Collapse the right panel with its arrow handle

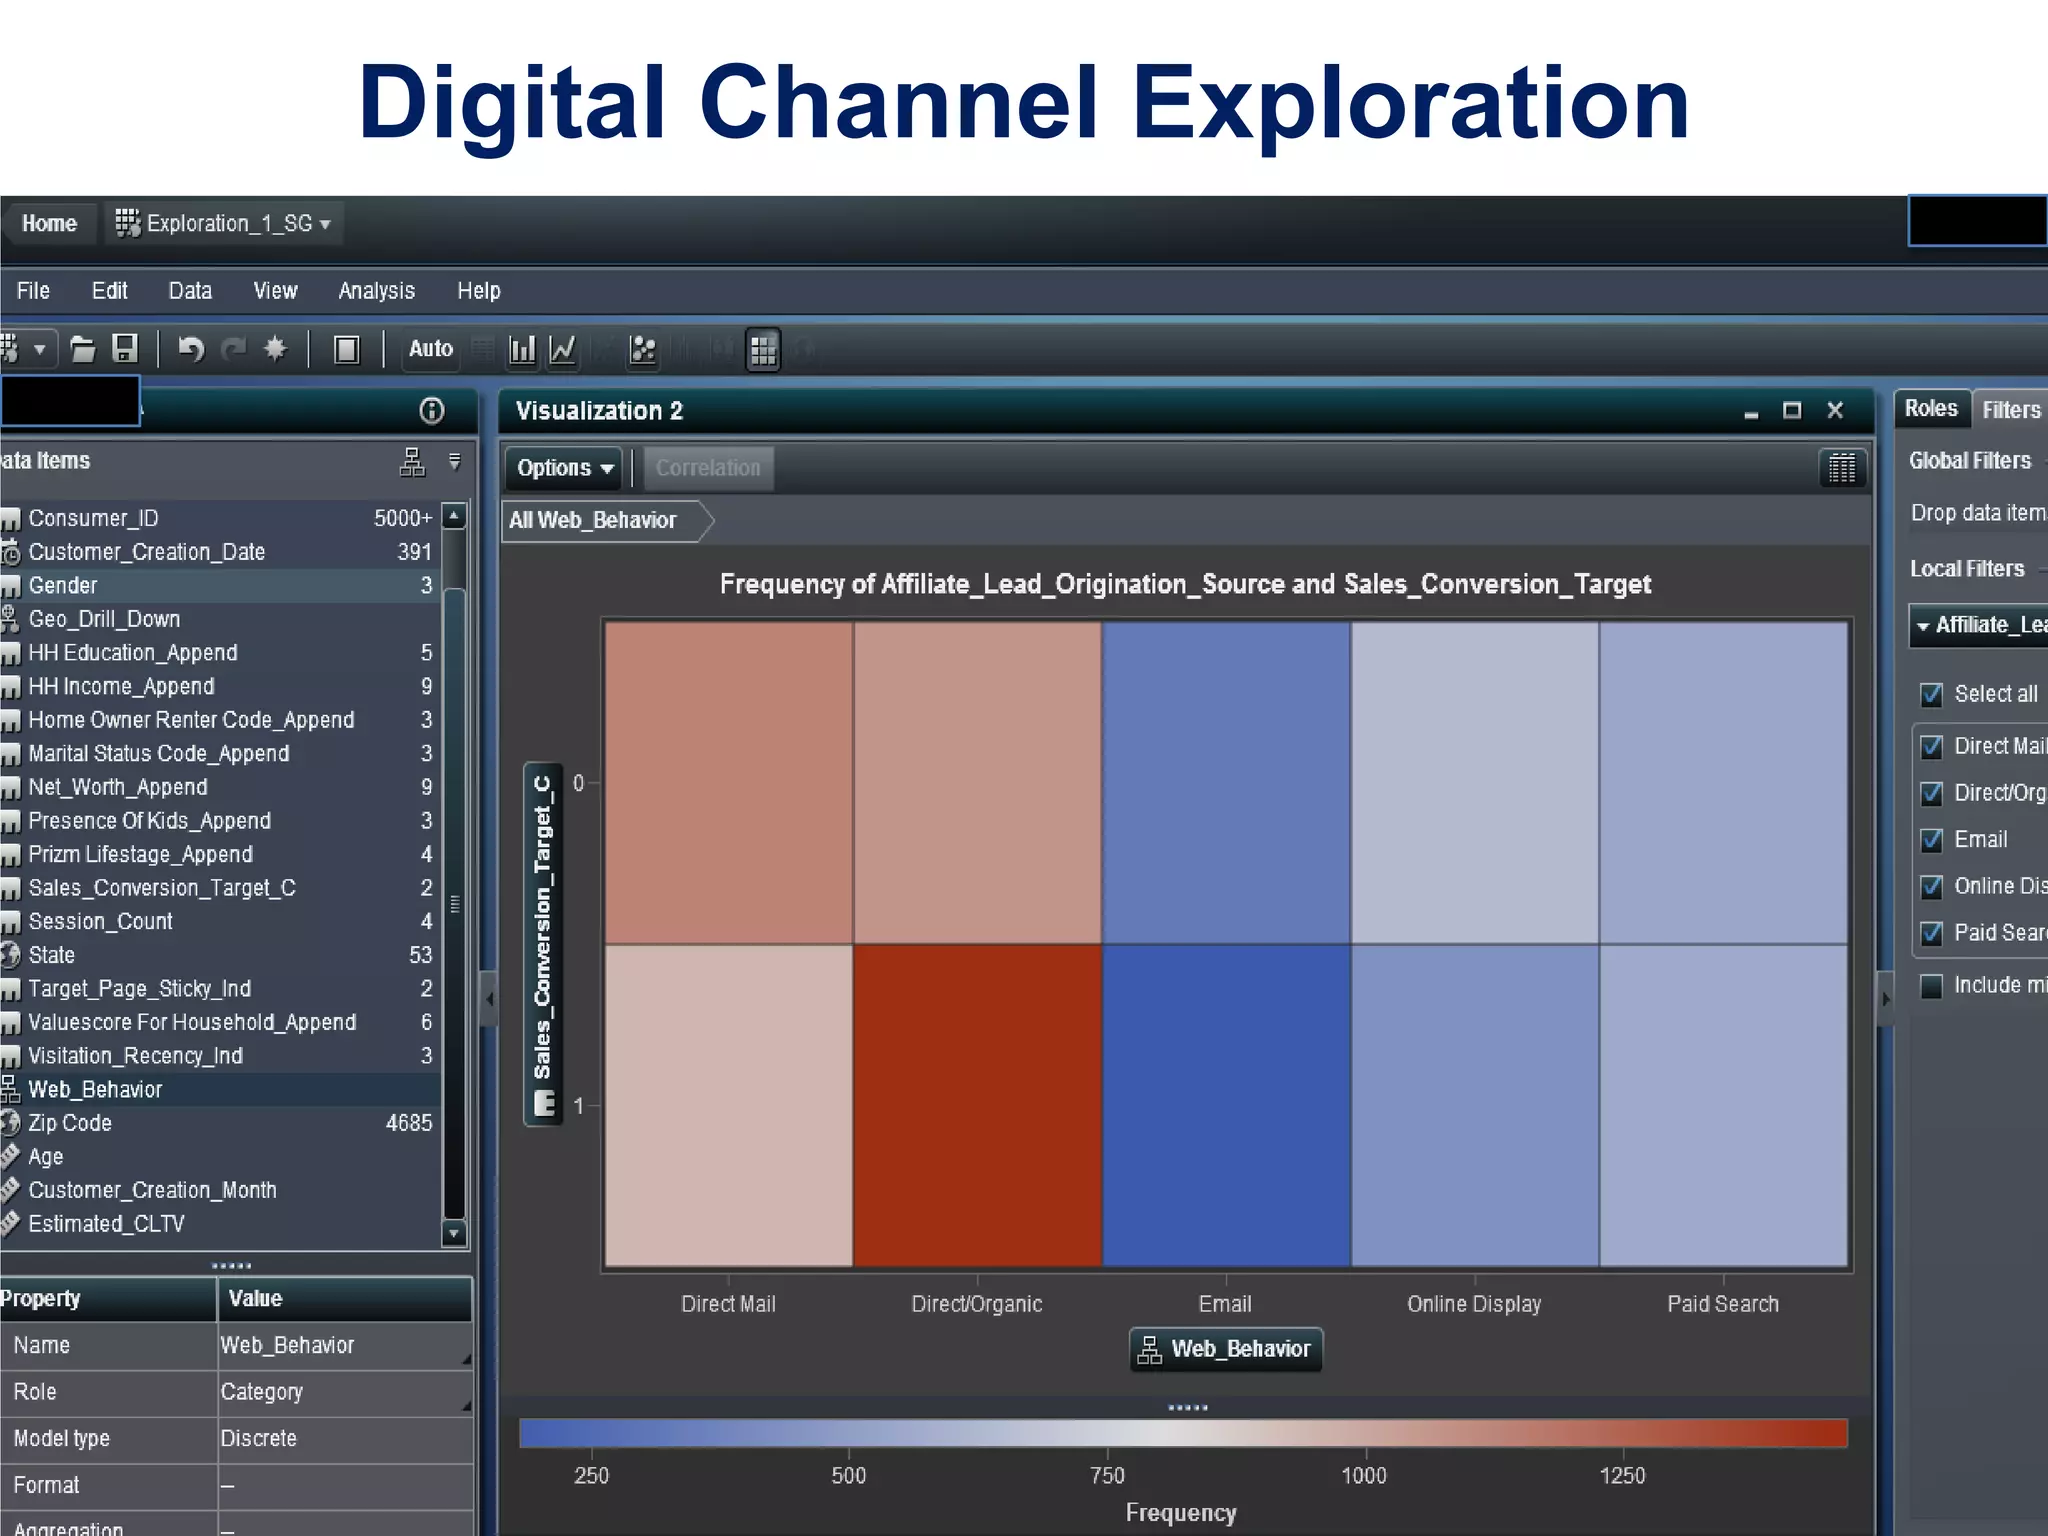(x=1885, y=998)
